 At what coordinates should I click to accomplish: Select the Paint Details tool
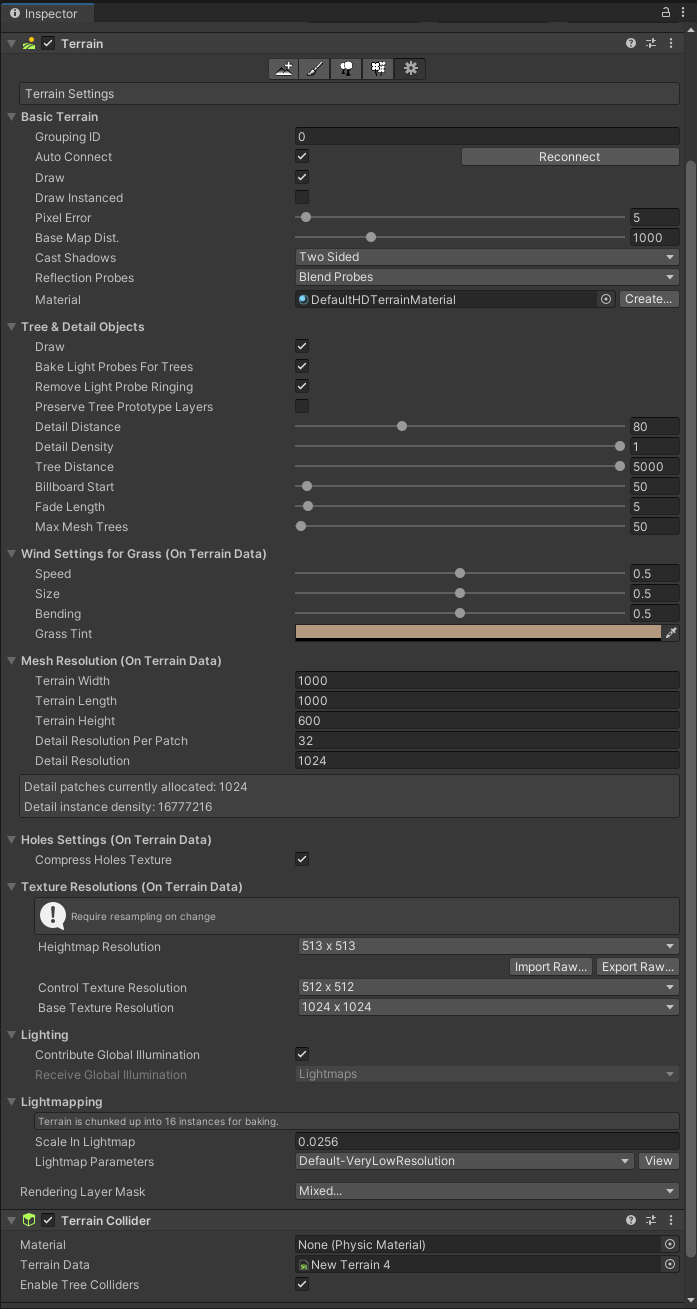pyautogui.click(x=378, y=69)
